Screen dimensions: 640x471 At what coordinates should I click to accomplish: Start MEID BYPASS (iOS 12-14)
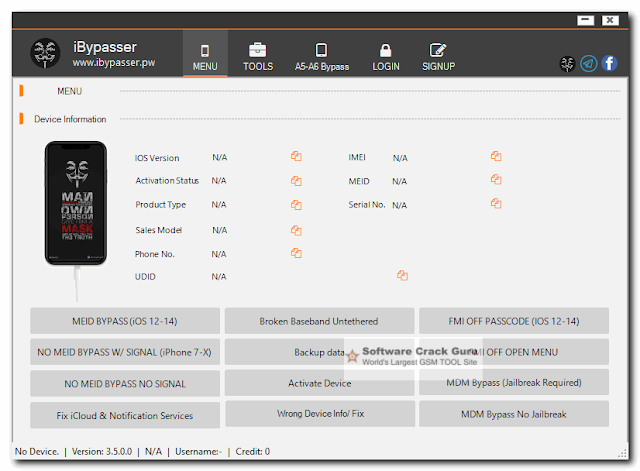(125, 321)
